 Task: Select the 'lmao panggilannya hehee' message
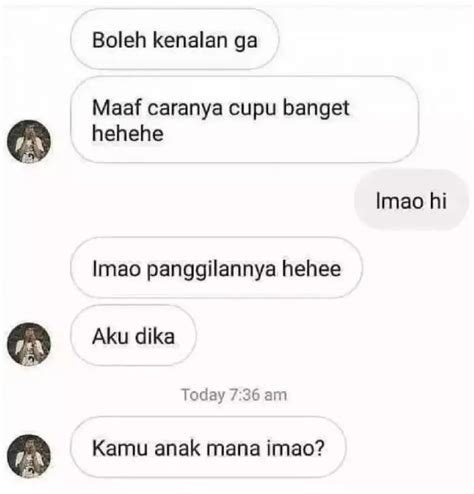(x=216, y=268)
